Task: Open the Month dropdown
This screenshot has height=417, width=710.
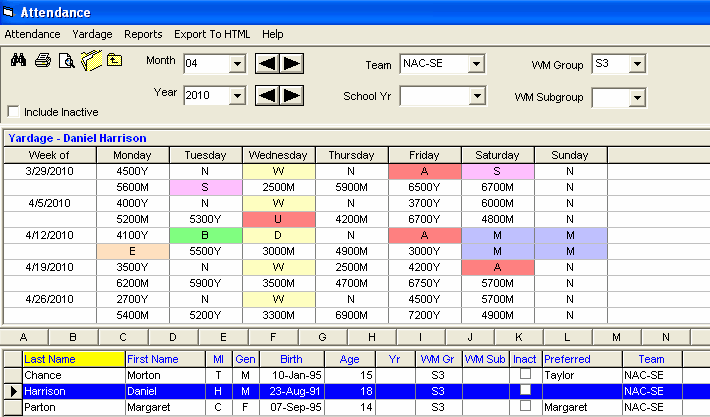Action: [x=237, y=65]
